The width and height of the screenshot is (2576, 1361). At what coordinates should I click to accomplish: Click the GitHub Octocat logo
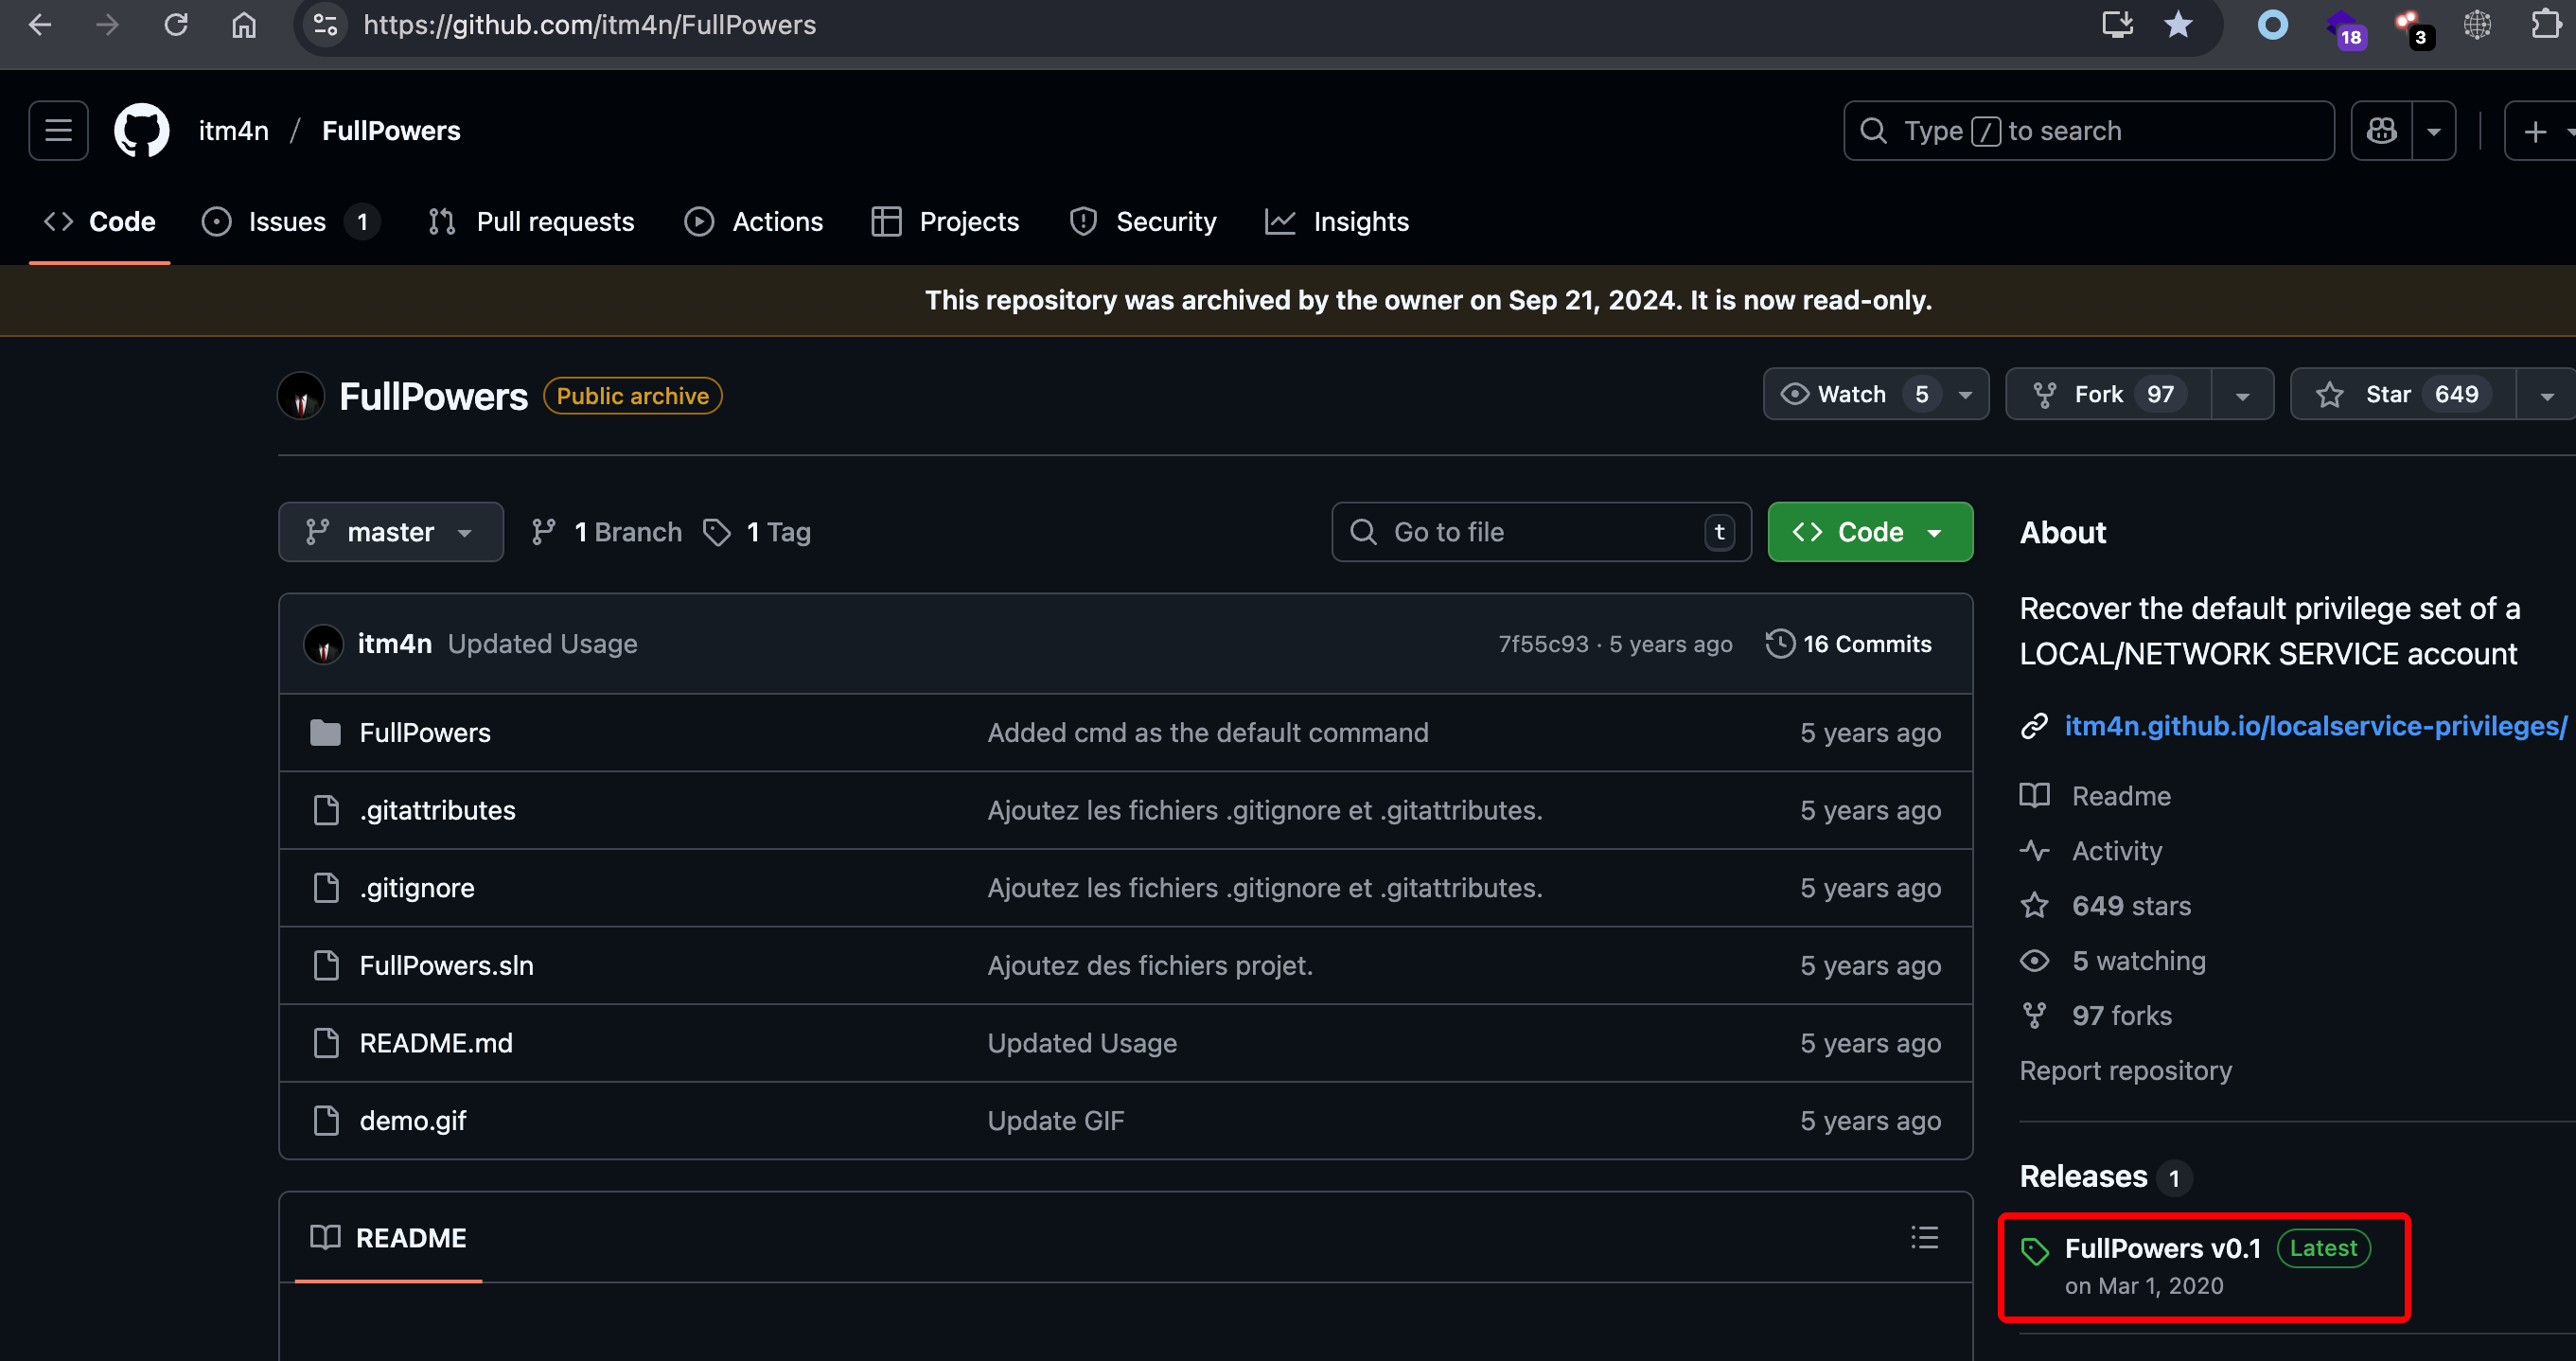141,131
